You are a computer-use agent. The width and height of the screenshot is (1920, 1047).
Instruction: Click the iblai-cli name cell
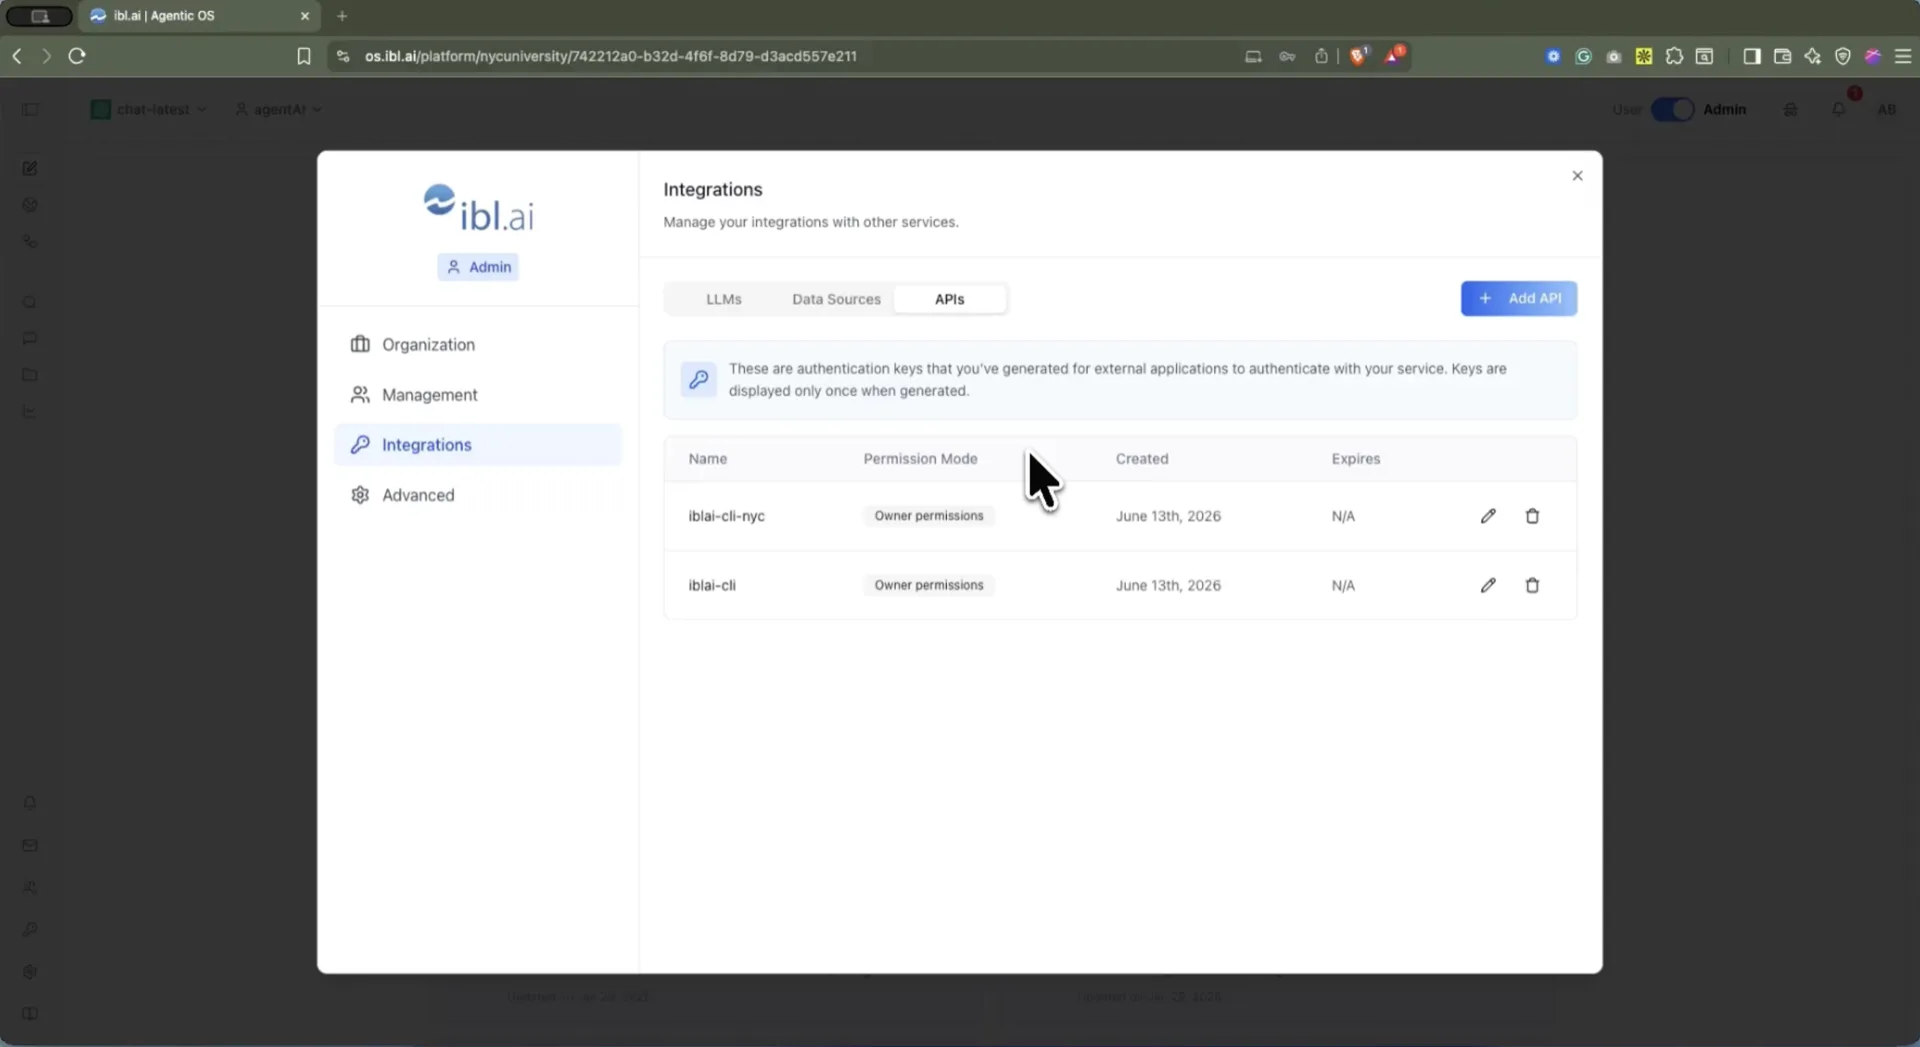pyautogui.click(x=712, y=585)
